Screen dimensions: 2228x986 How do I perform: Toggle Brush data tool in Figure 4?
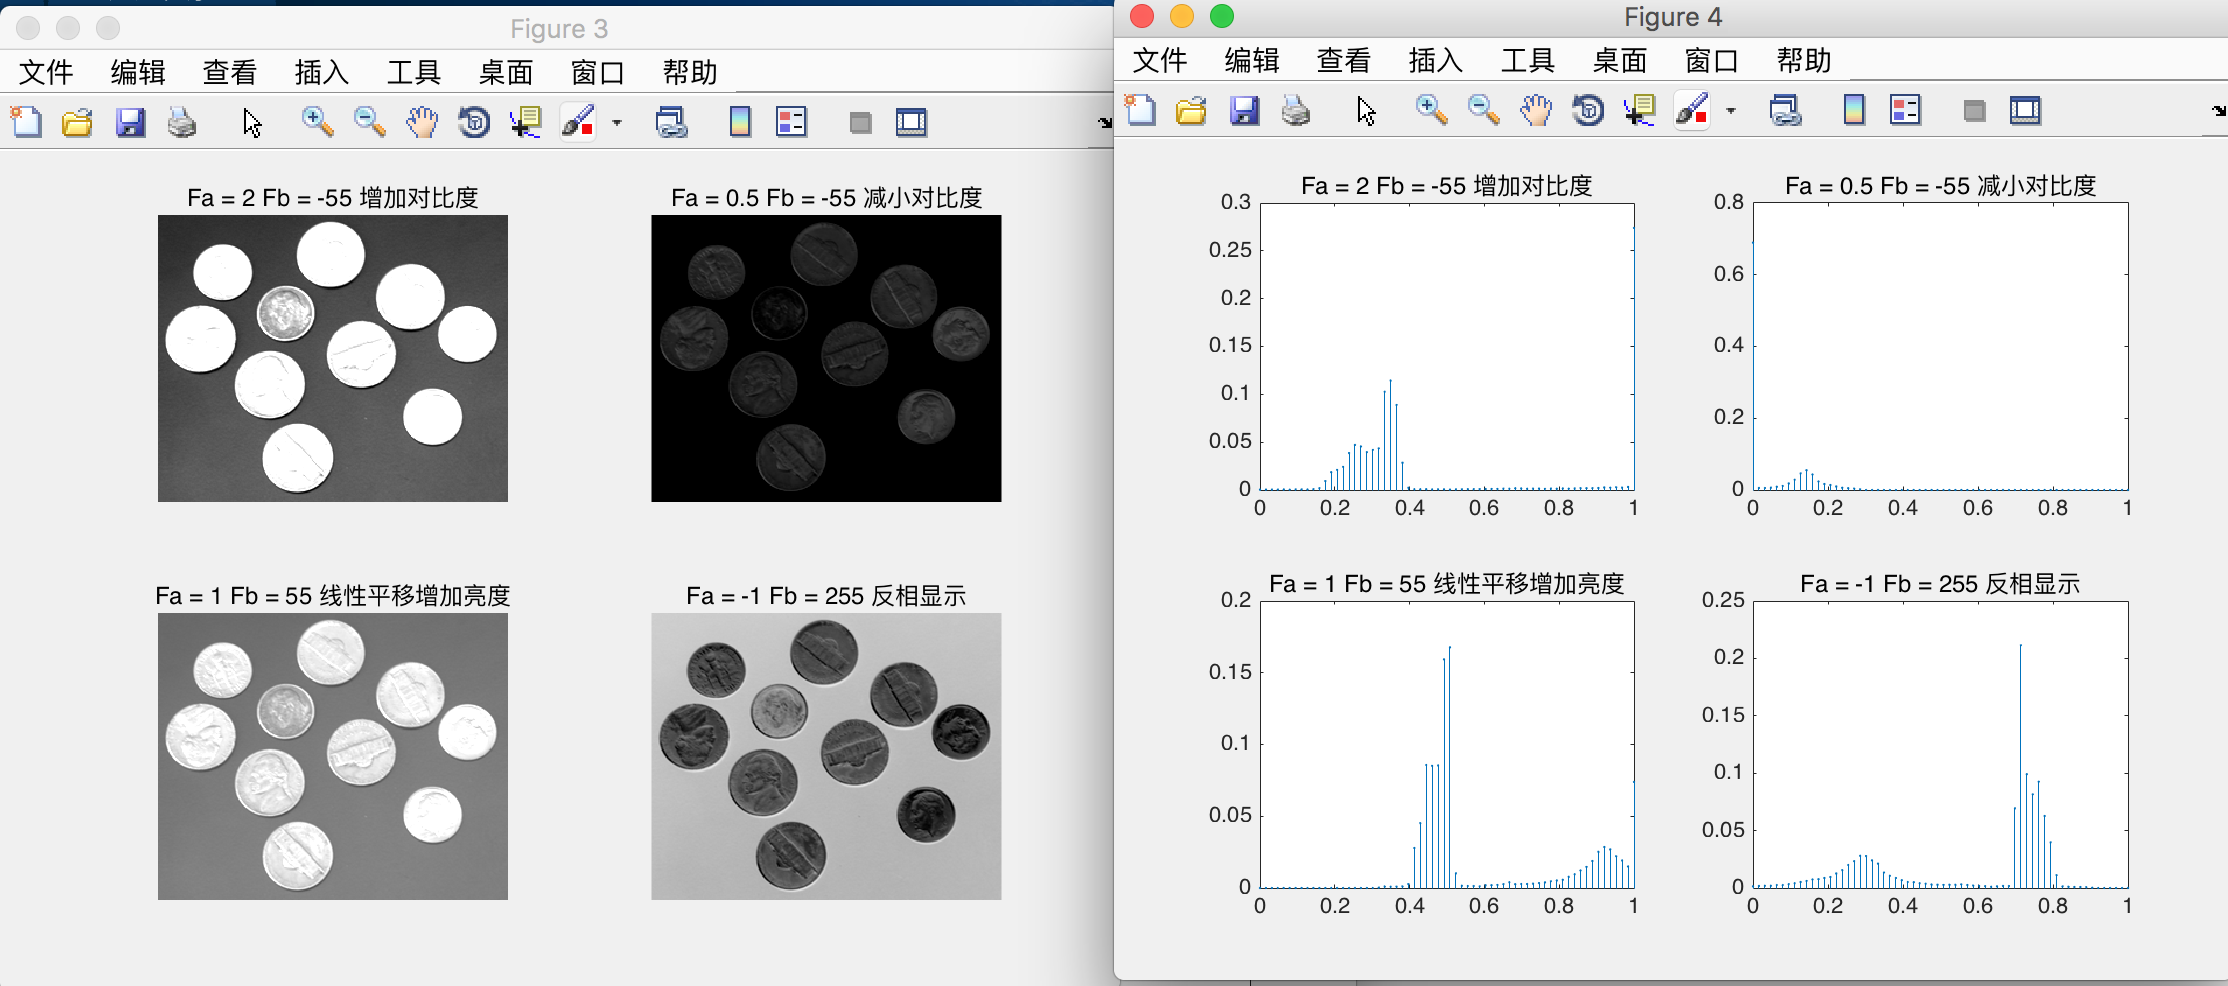click(x=1692, y=110)
